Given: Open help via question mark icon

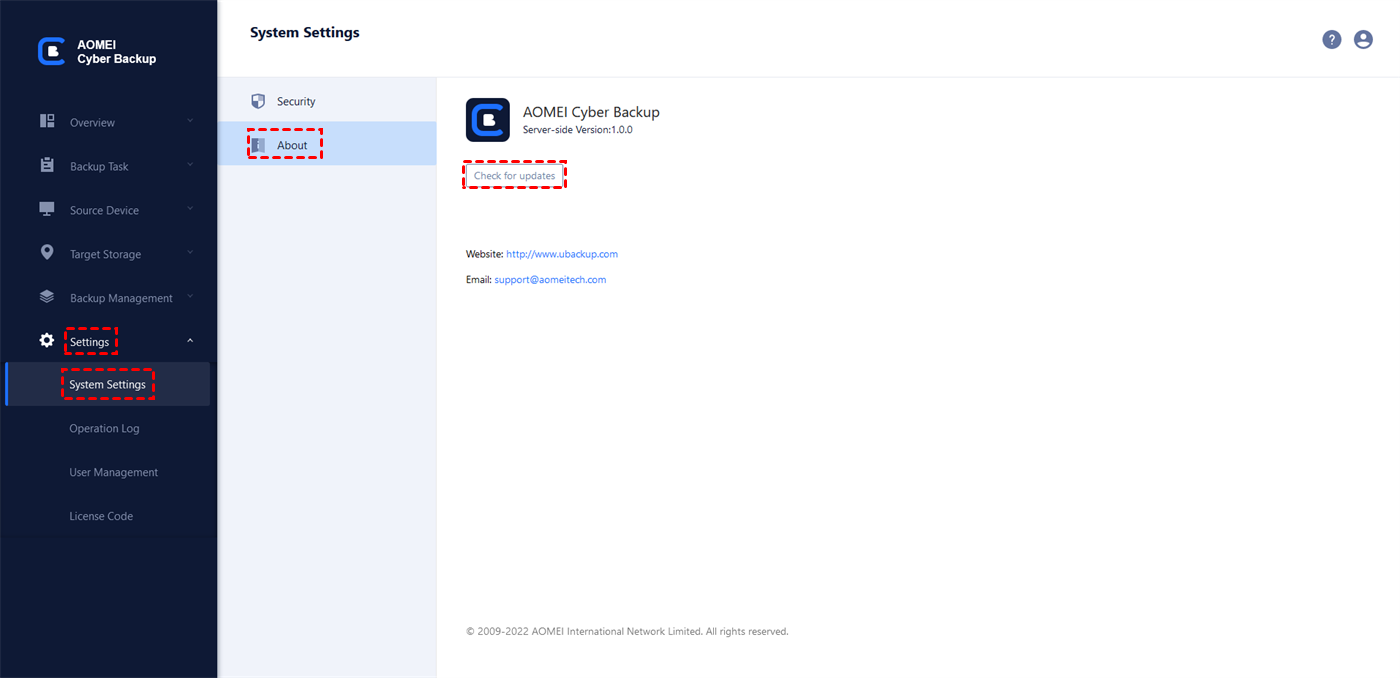Looking at the screenshot, I should coord(1332,39).
